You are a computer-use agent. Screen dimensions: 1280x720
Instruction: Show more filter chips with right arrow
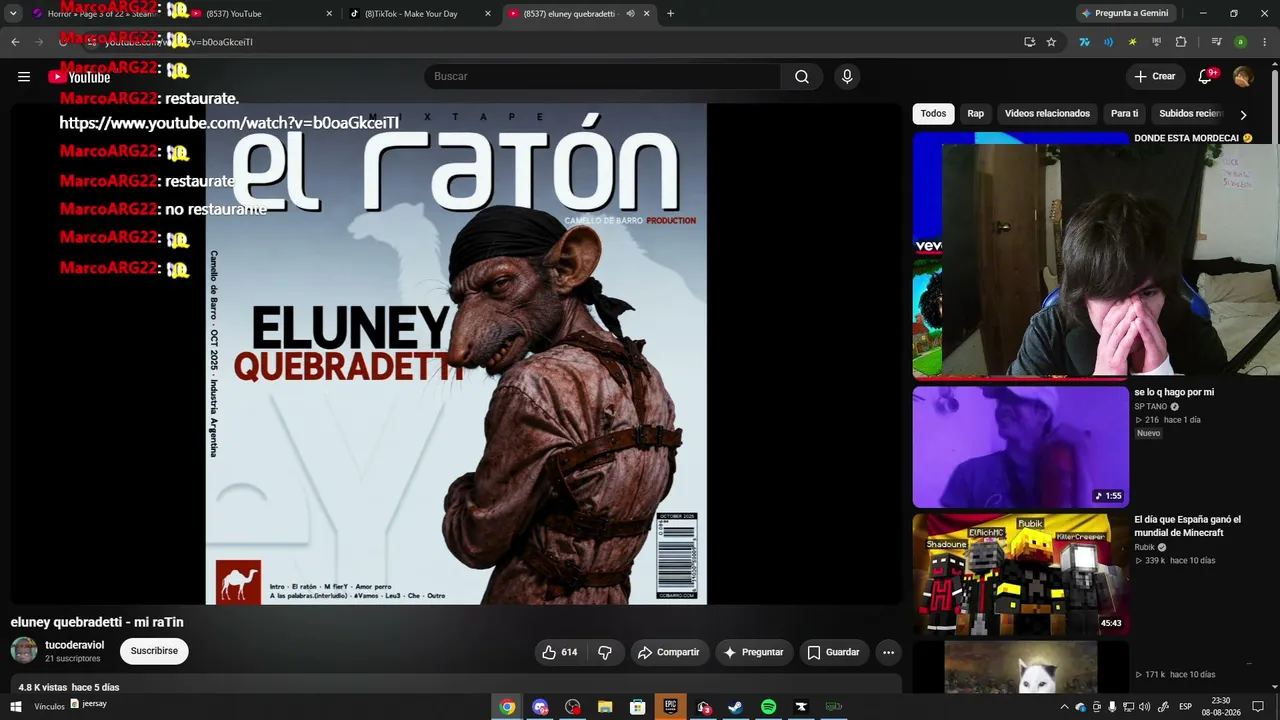pyautogui.click(x=1243, y=115)
